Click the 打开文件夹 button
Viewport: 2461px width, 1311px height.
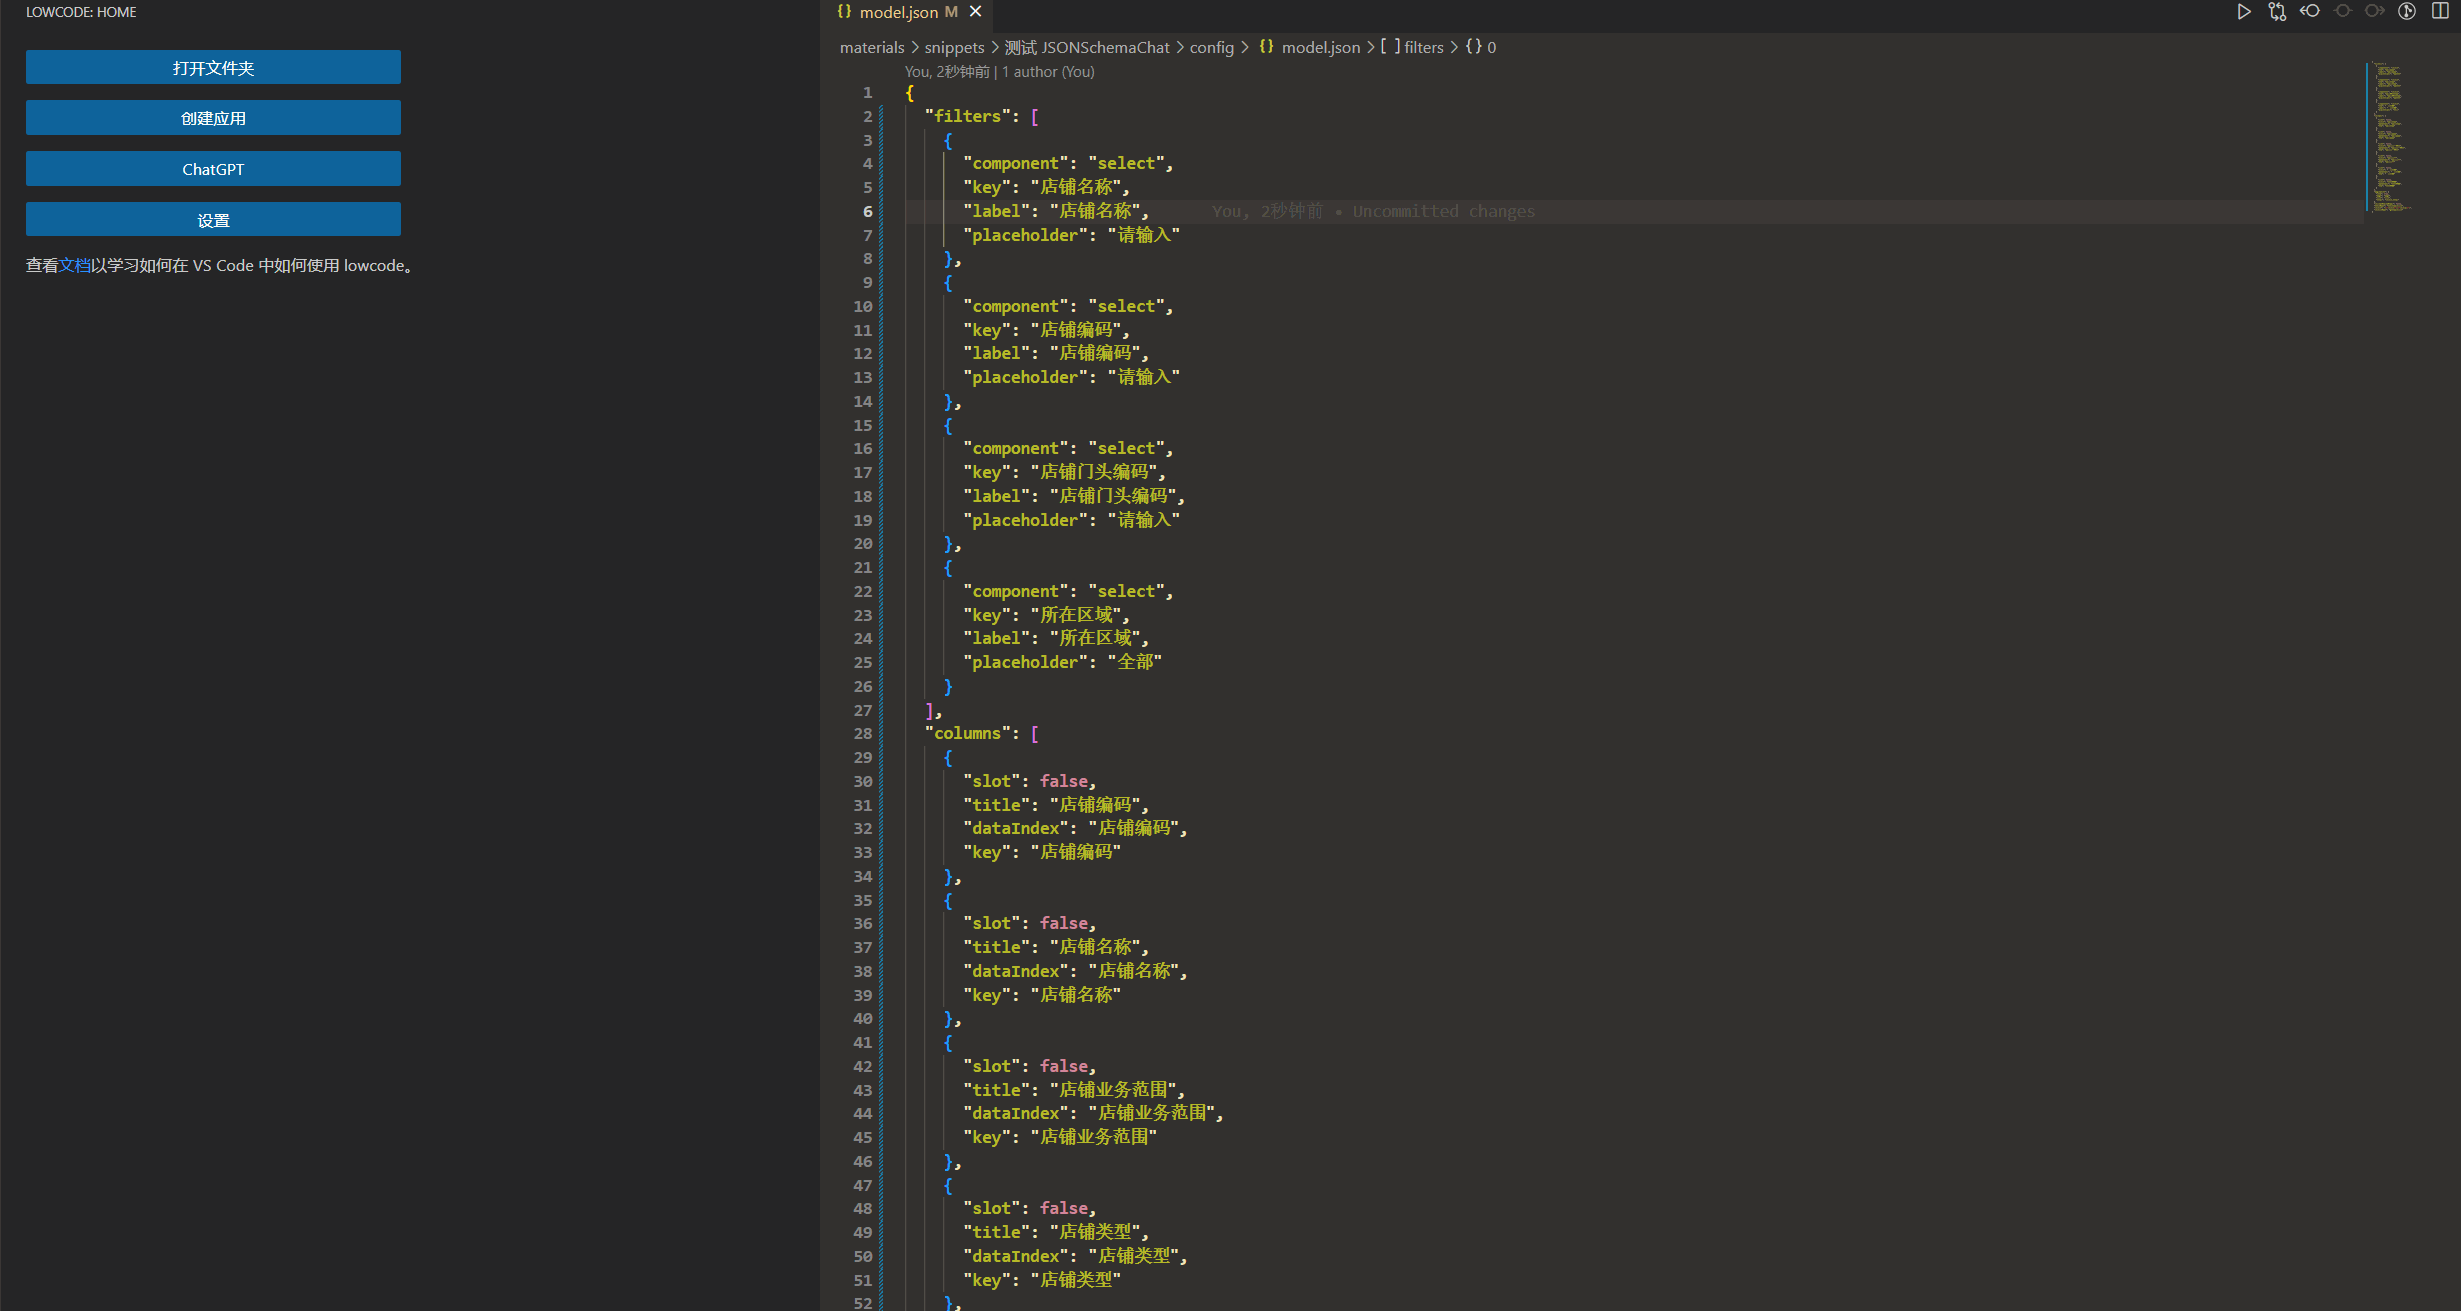(x=213, y=68)
